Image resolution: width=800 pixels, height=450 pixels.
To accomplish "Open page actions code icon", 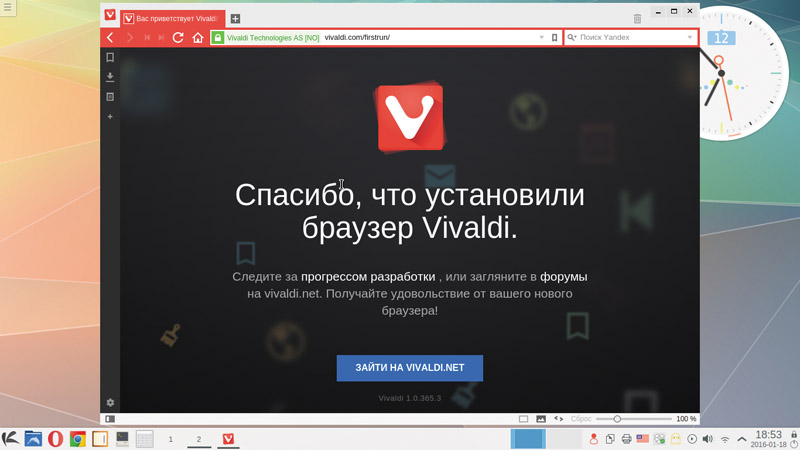I will tap(559, 419).
